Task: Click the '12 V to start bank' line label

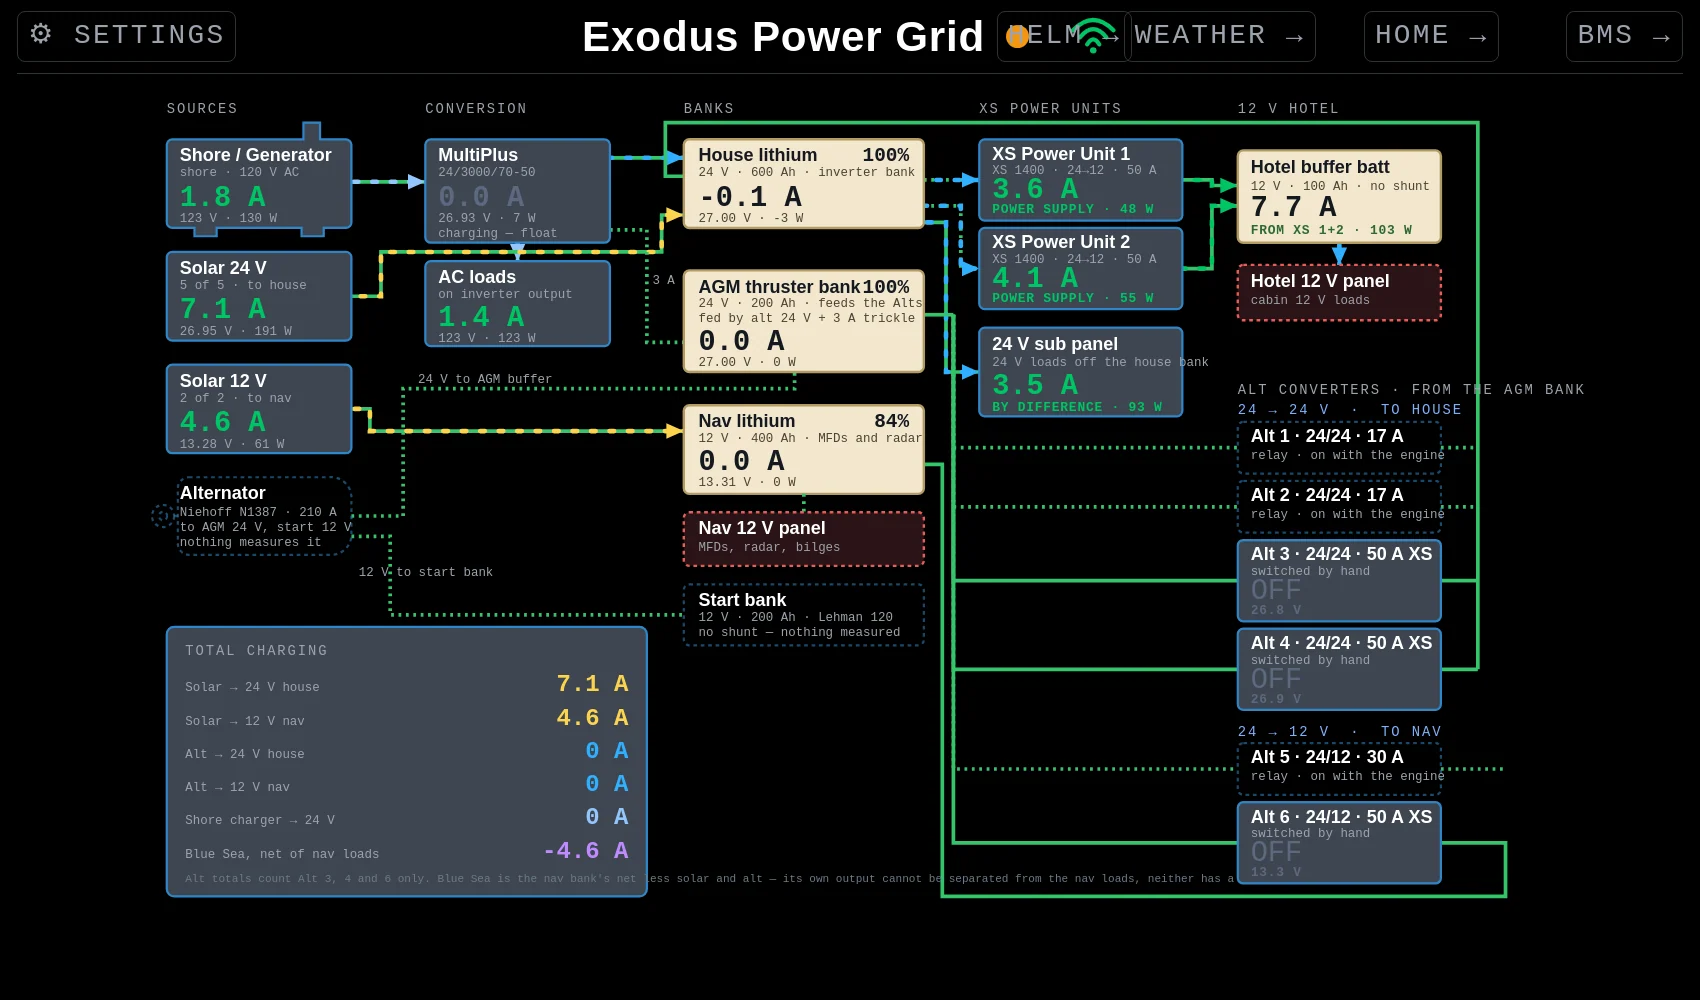Action: [x=426, y=572]
